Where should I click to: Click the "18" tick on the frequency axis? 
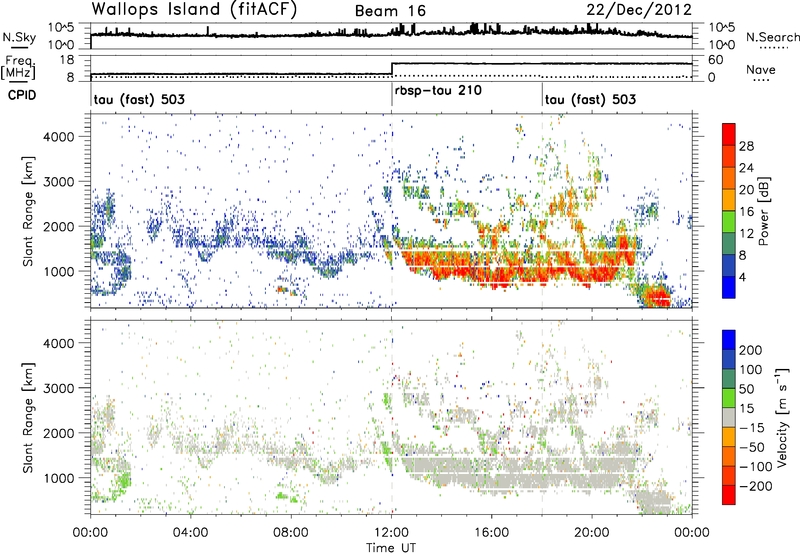click(x=67, y=60)
